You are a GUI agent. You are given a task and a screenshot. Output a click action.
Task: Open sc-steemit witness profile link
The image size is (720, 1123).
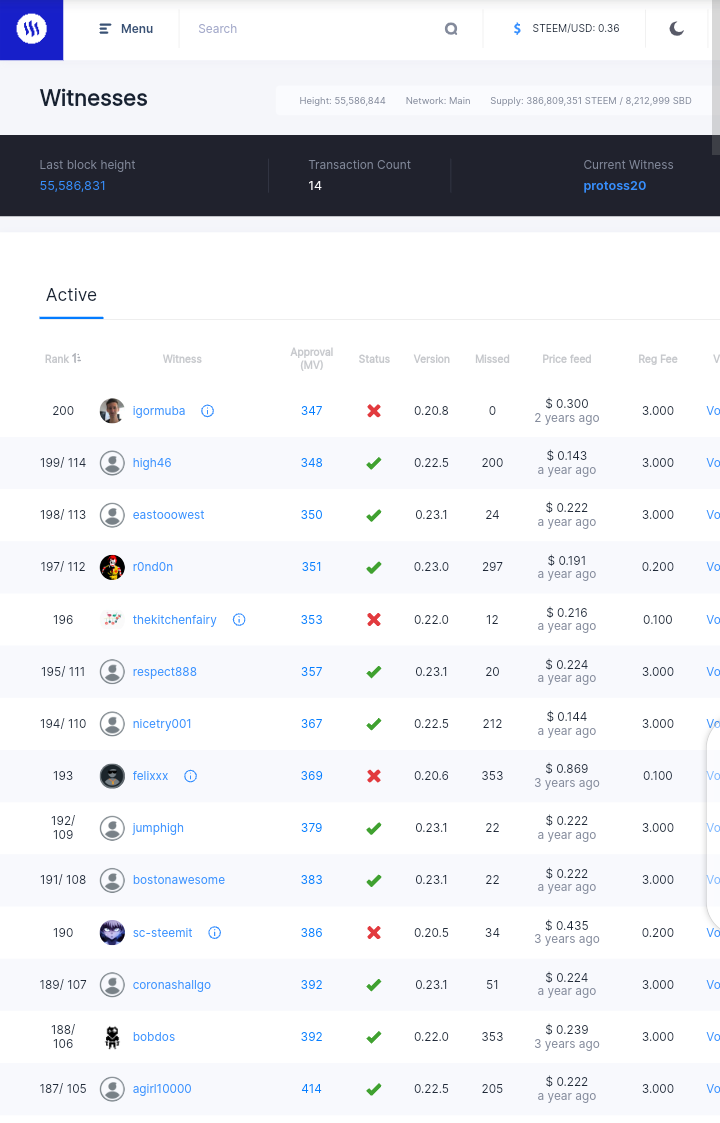(163, 932)
